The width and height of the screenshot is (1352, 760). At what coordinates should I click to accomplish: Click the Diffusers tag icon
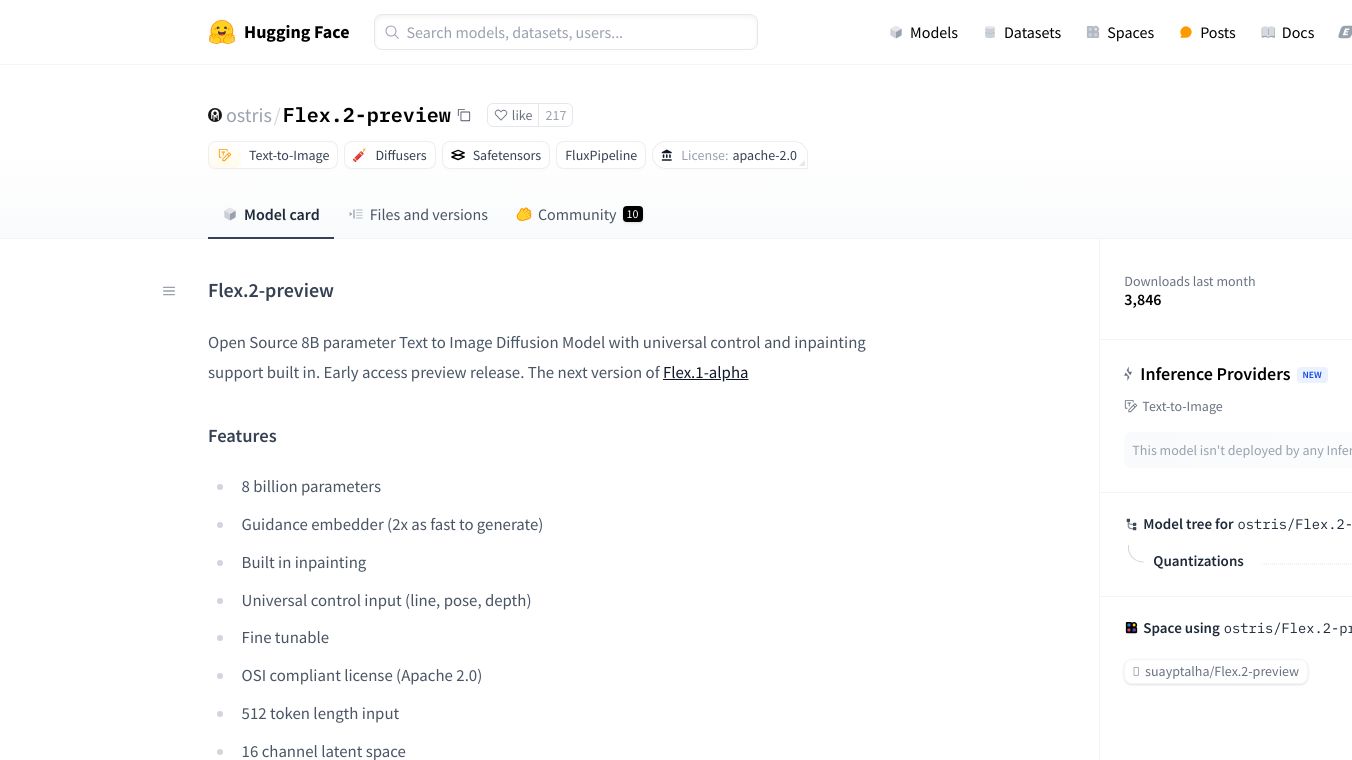[x=360, y=155]
